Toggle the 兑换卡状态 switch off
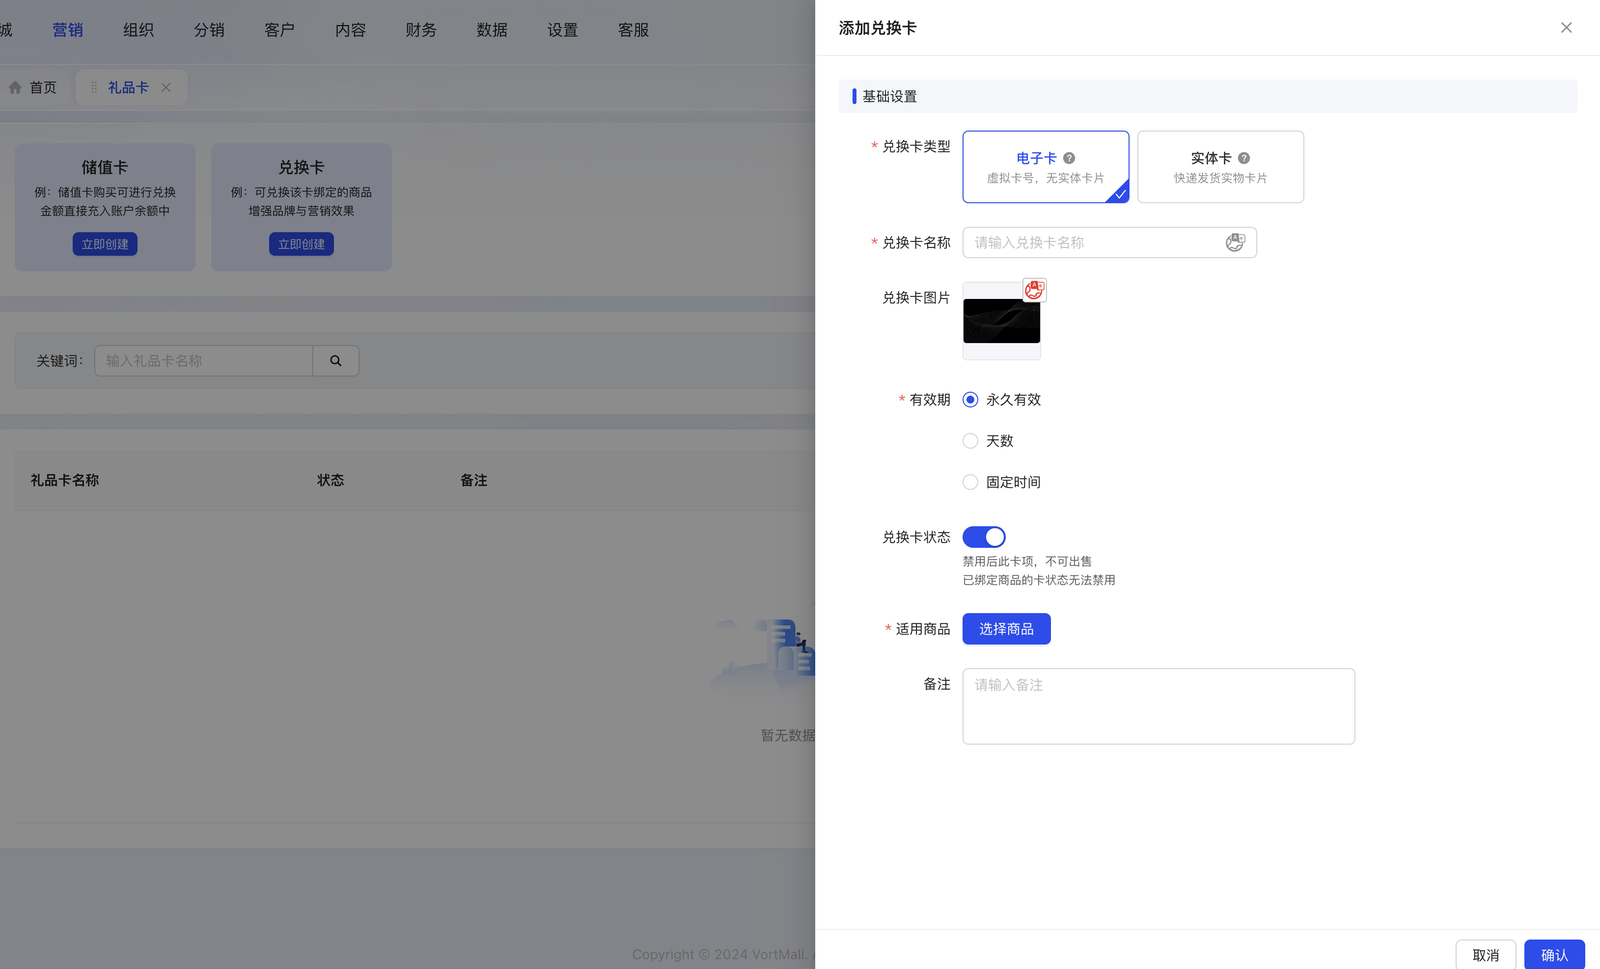1600x969 pixels. tap(984, 537)
